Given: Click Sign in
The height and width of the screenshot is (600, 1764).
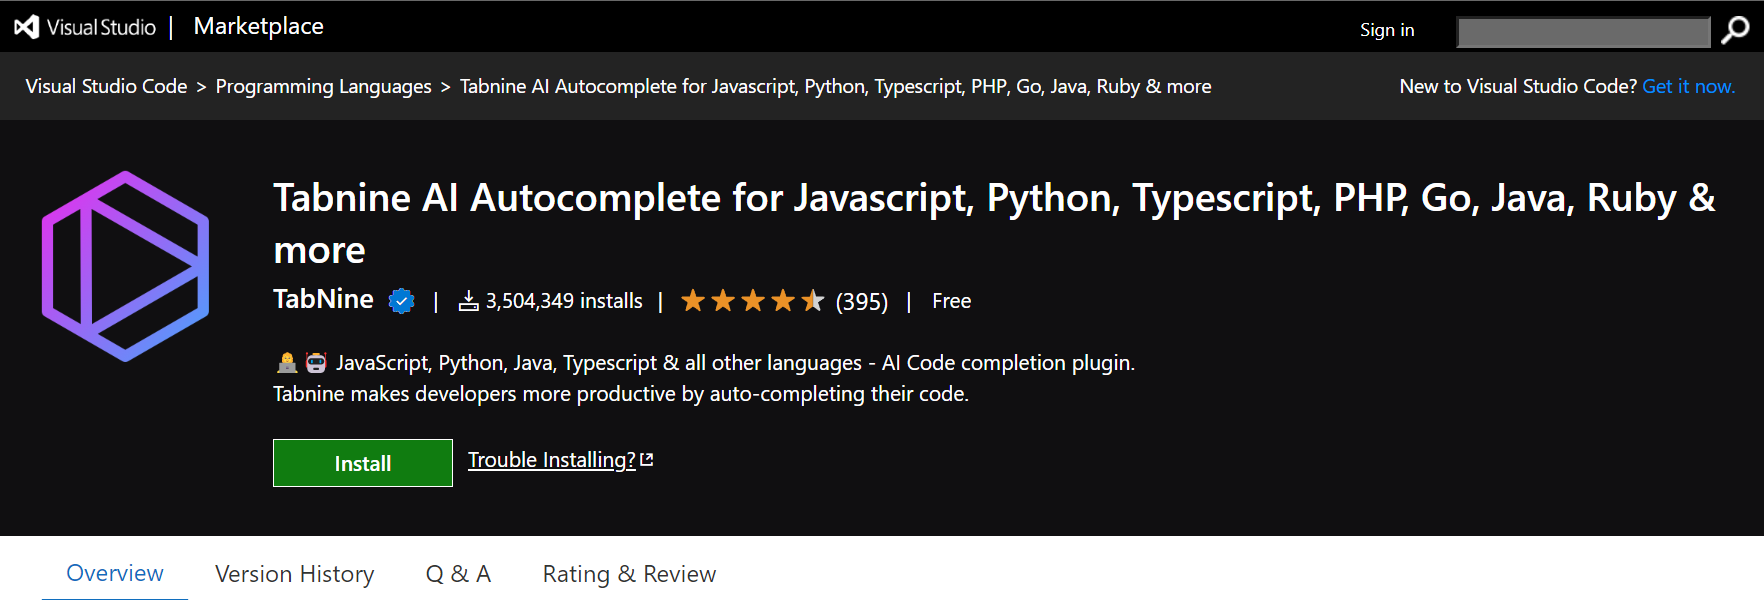Looking at the screenshot, I should pos(1387,30).
